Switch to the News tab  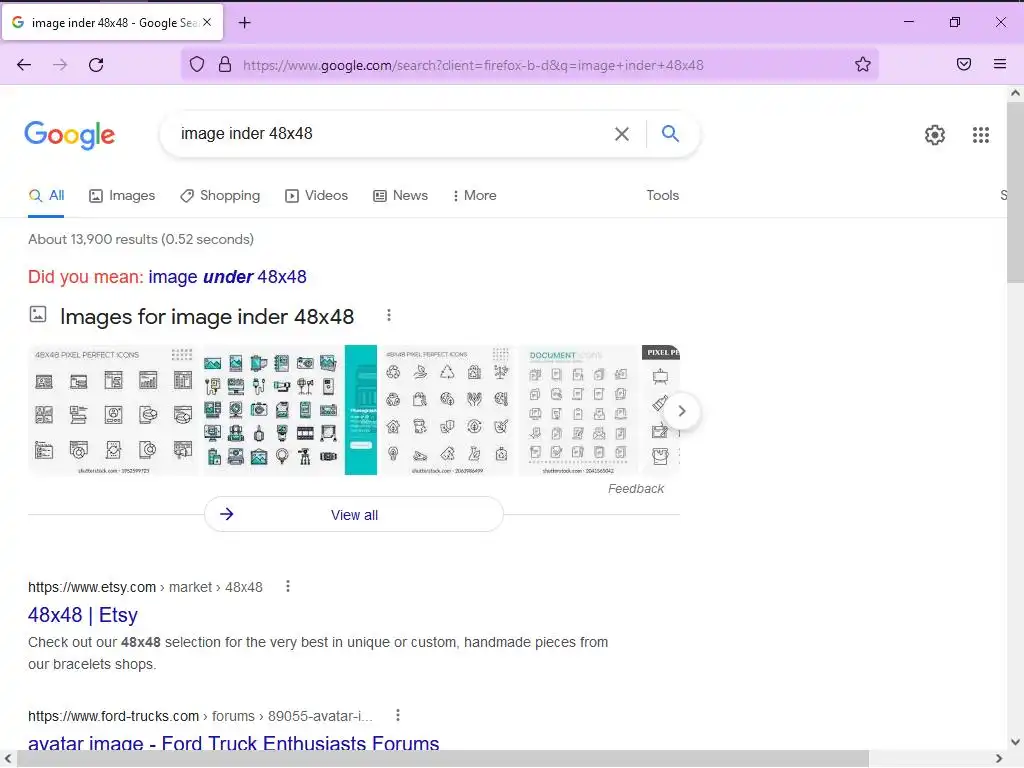(x=400, y=195)
